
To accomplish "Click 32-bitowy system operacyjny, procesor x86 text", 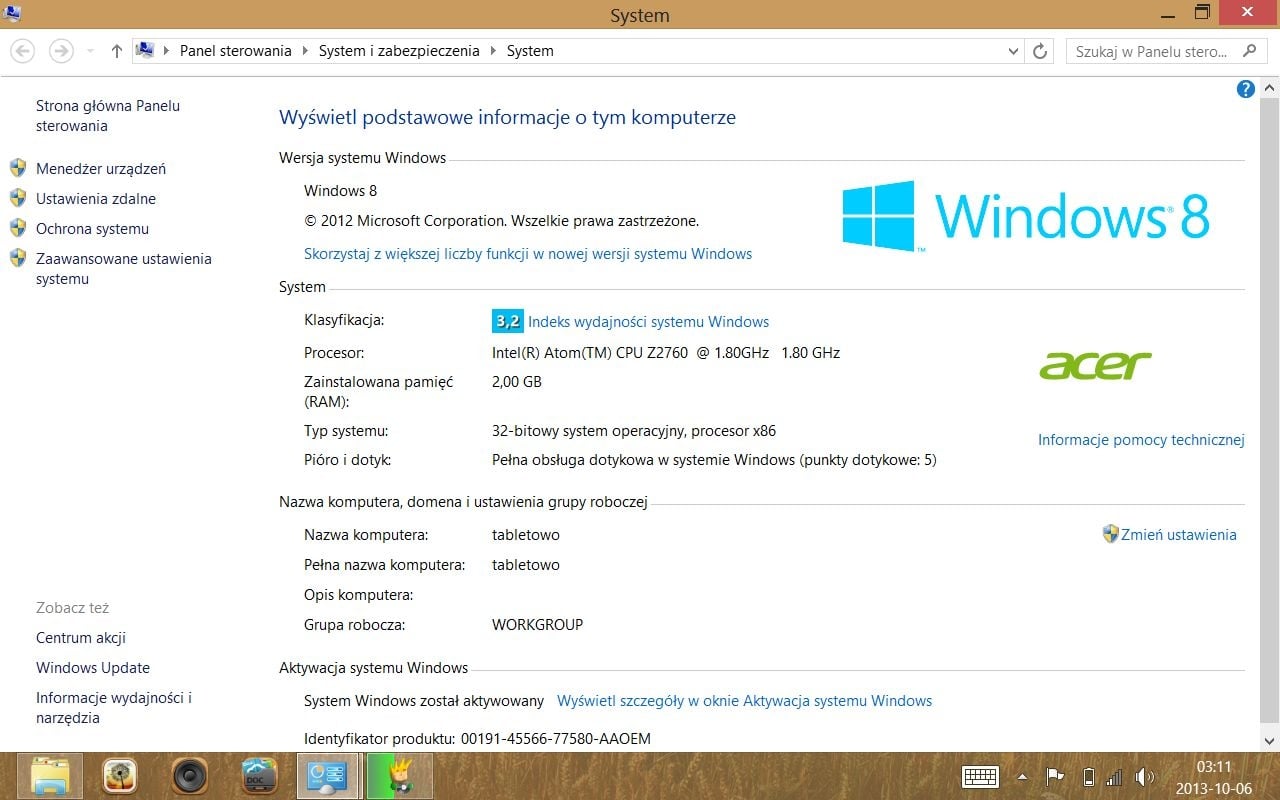I will point(634,431).
